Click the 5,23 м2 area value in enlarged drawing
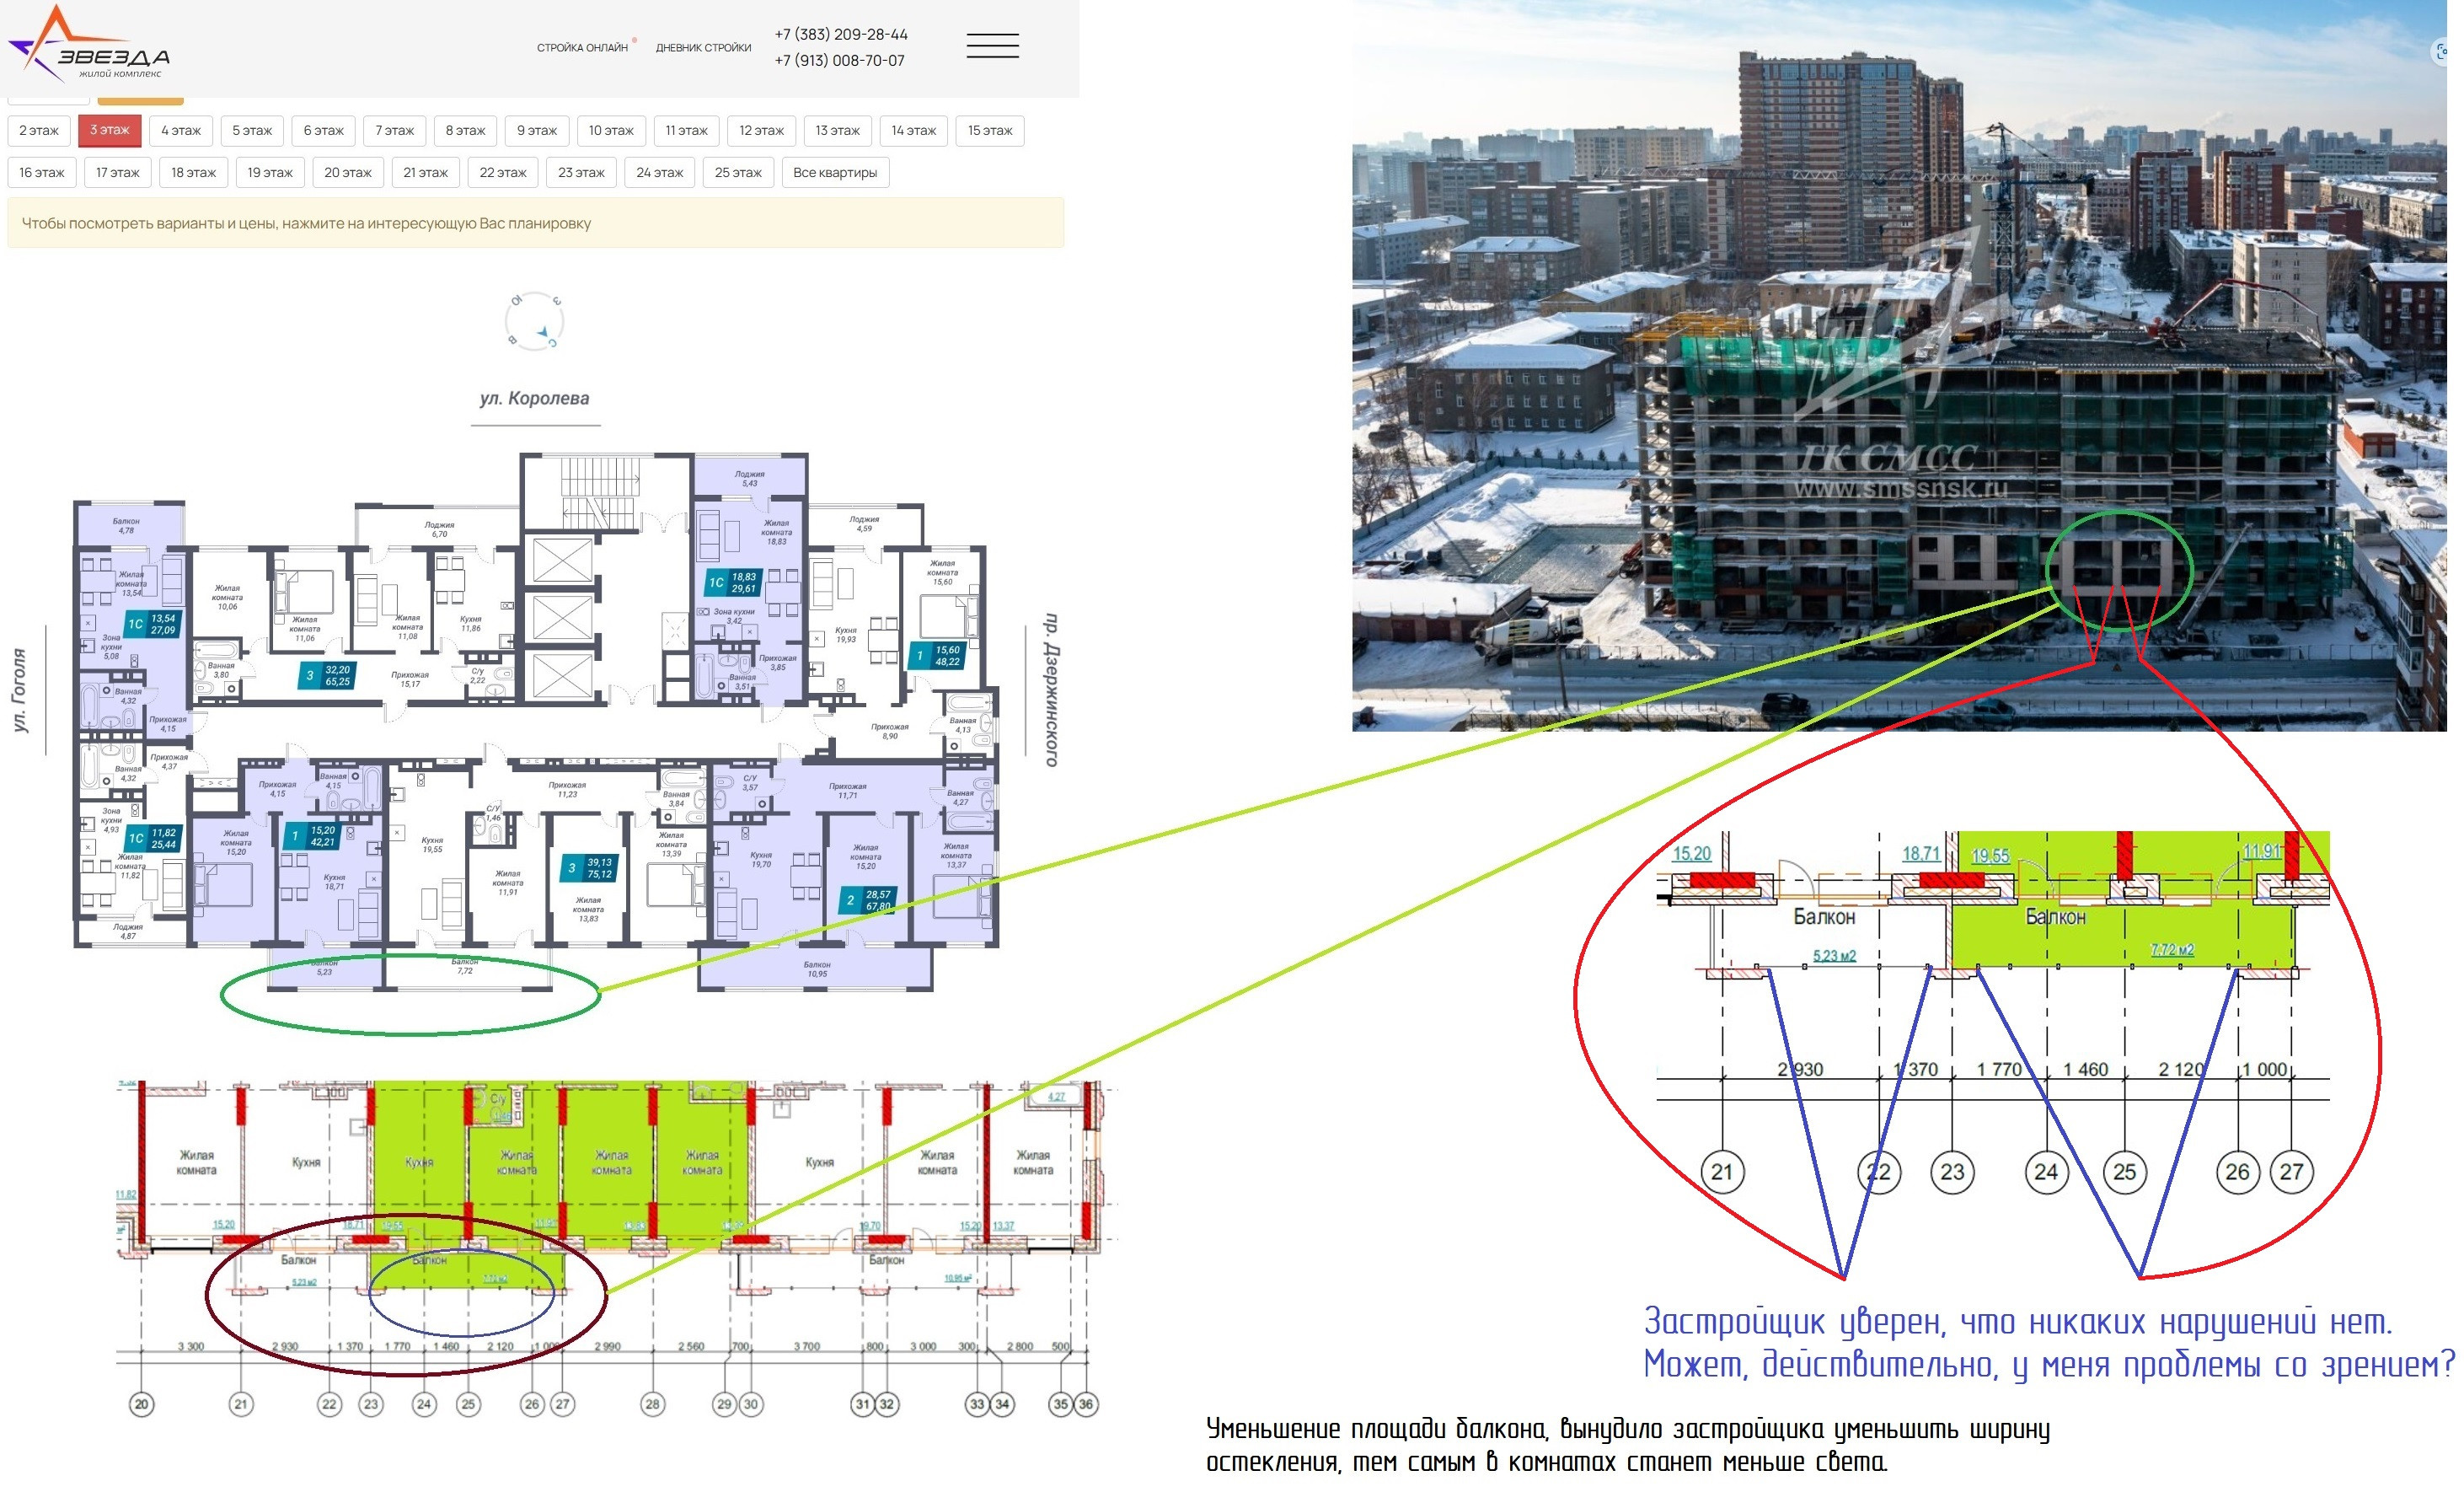The height and width of the screenshot is (1492, 2464). pyautogui.click(x=1834, y=956)
